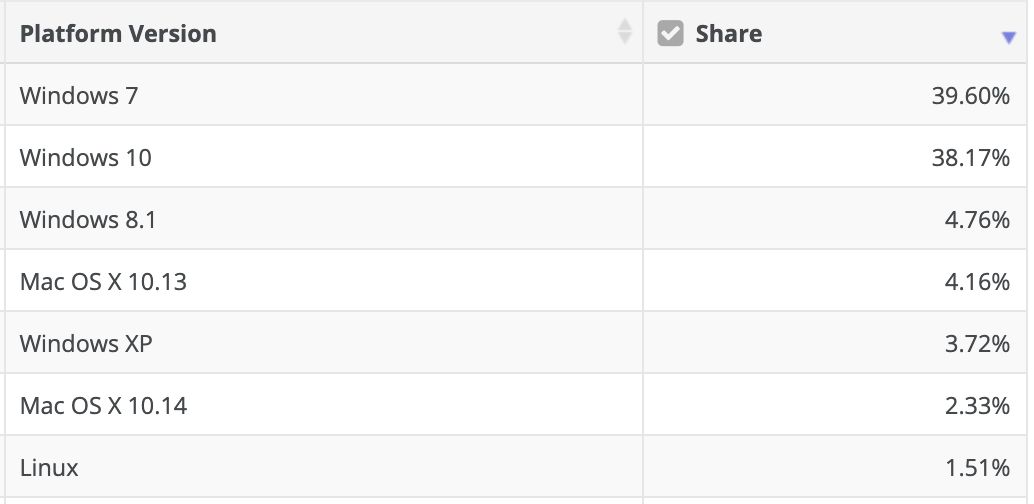The image size is (1034, 504).
Task: Click the up sort arrow beside Platform Version
Action: 625,25
